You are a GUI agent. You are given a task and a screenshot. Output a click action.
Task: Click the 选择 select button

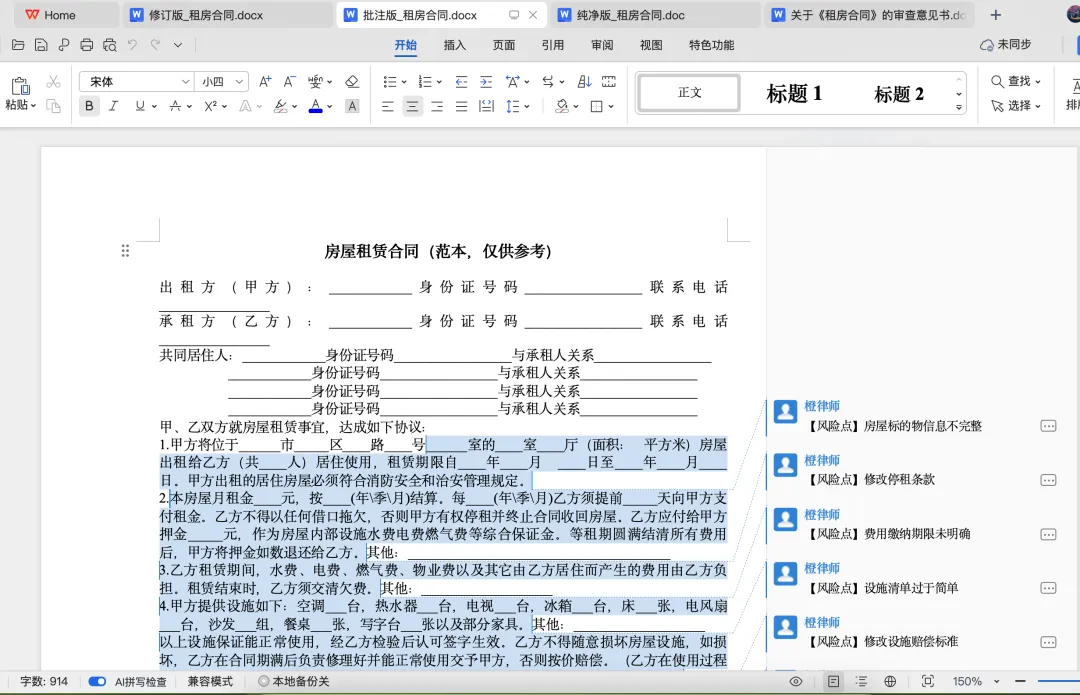tap(1016, 106)
